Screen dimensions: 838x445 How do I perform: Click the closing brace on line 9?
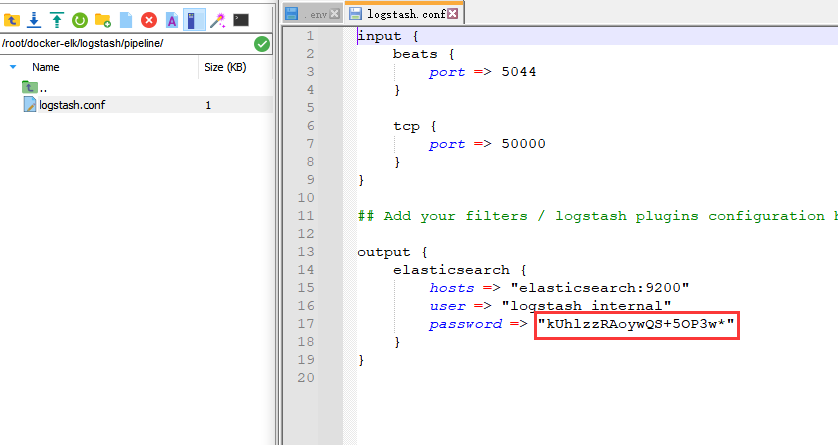(x=361, y=180)
